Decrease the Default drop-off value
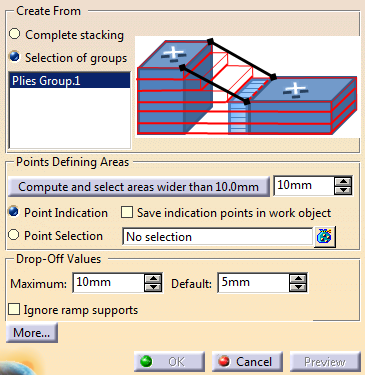The height and width of the screenshot is (375, 365). click(298, 287)
